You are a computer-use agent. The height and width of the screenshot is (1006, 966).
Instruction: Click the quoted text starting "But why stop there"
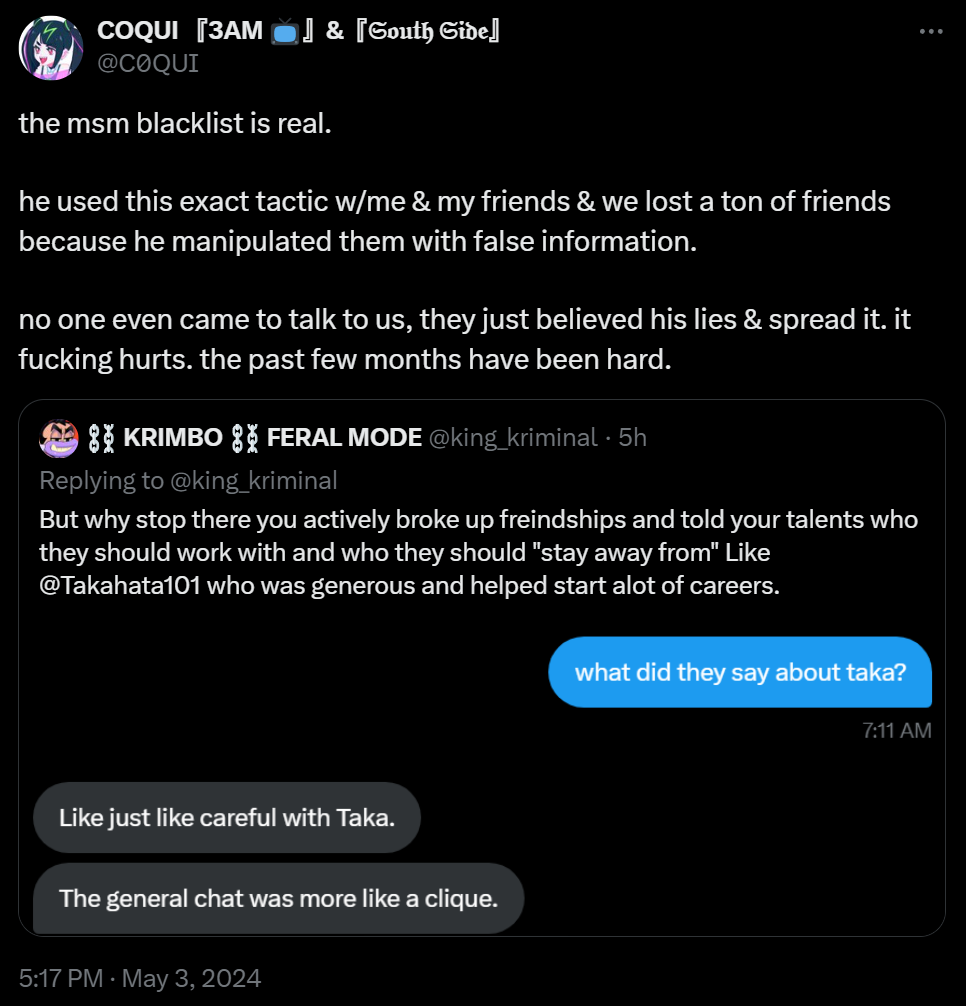point(478,553)
